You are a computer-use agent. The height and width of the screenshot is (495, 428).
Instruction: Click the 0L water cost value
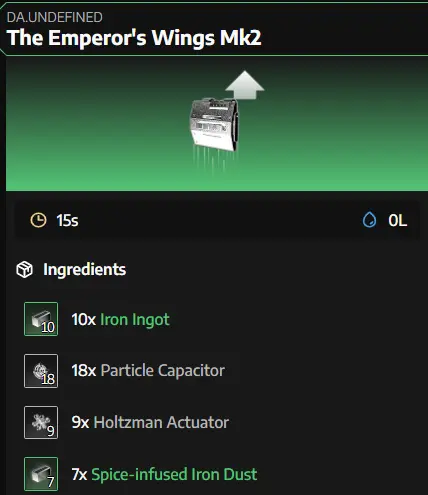tap(397, 220)
